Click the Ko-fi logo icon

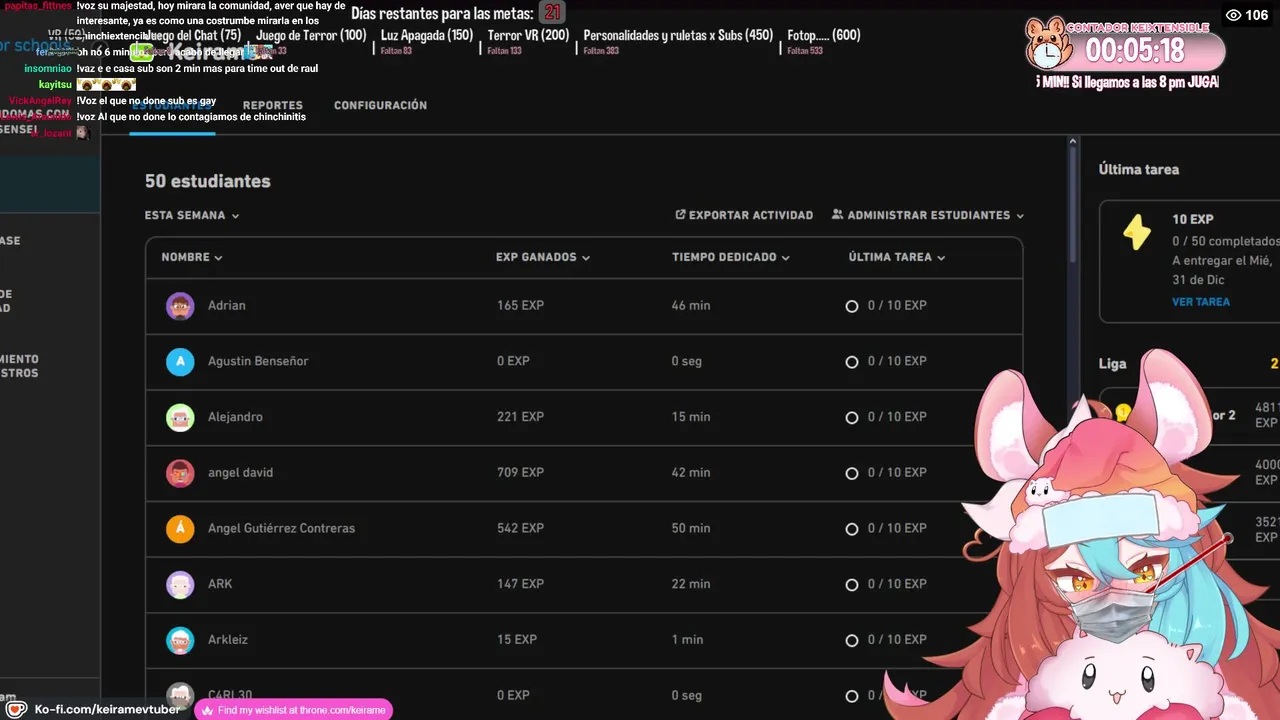(16, 709)
